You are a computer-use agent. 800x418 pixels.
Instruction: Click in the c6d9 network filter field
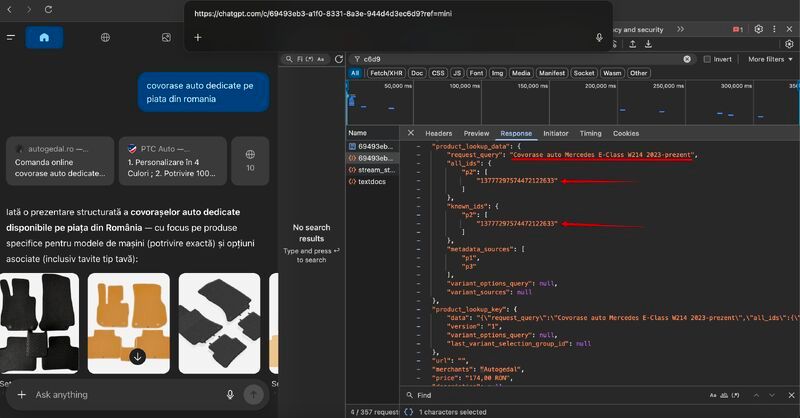coord(520,59)
